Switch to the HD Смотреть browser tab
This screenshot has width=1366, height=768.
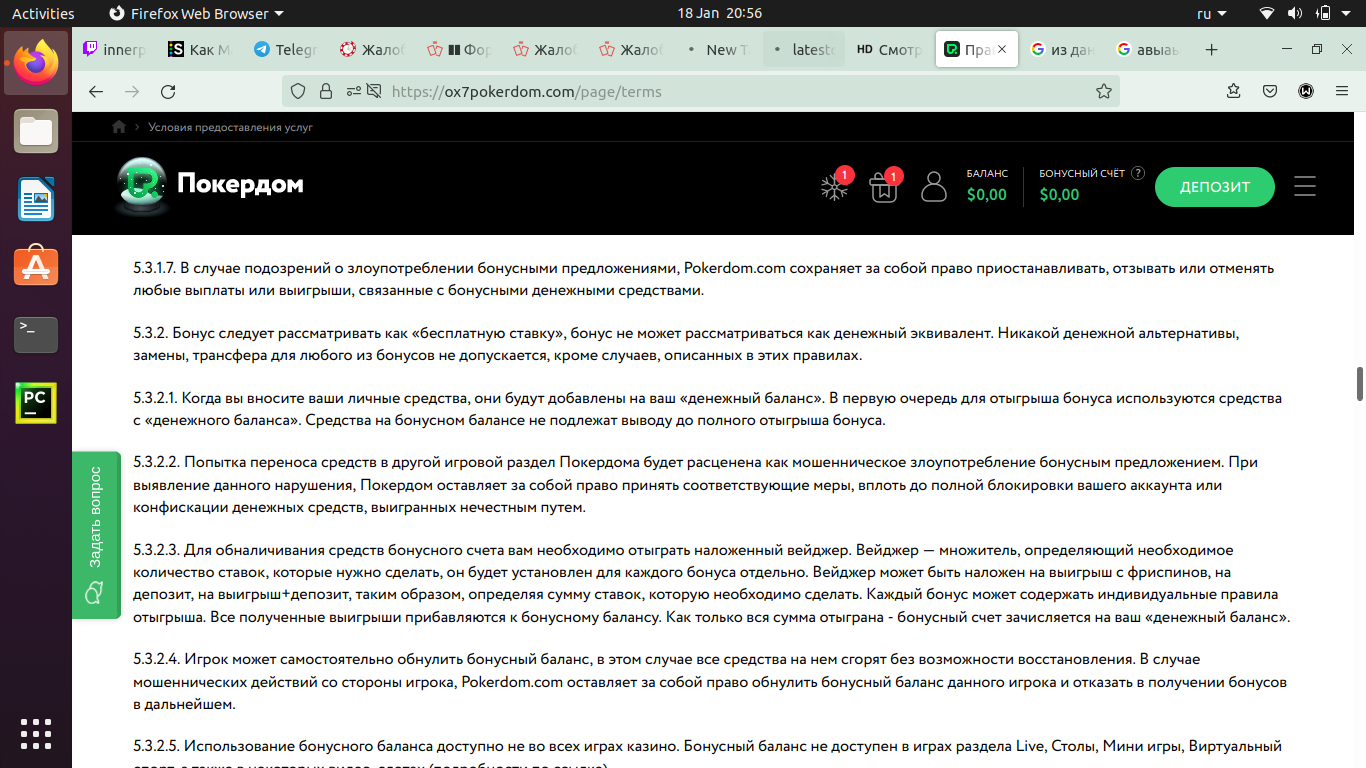(888, 49)
